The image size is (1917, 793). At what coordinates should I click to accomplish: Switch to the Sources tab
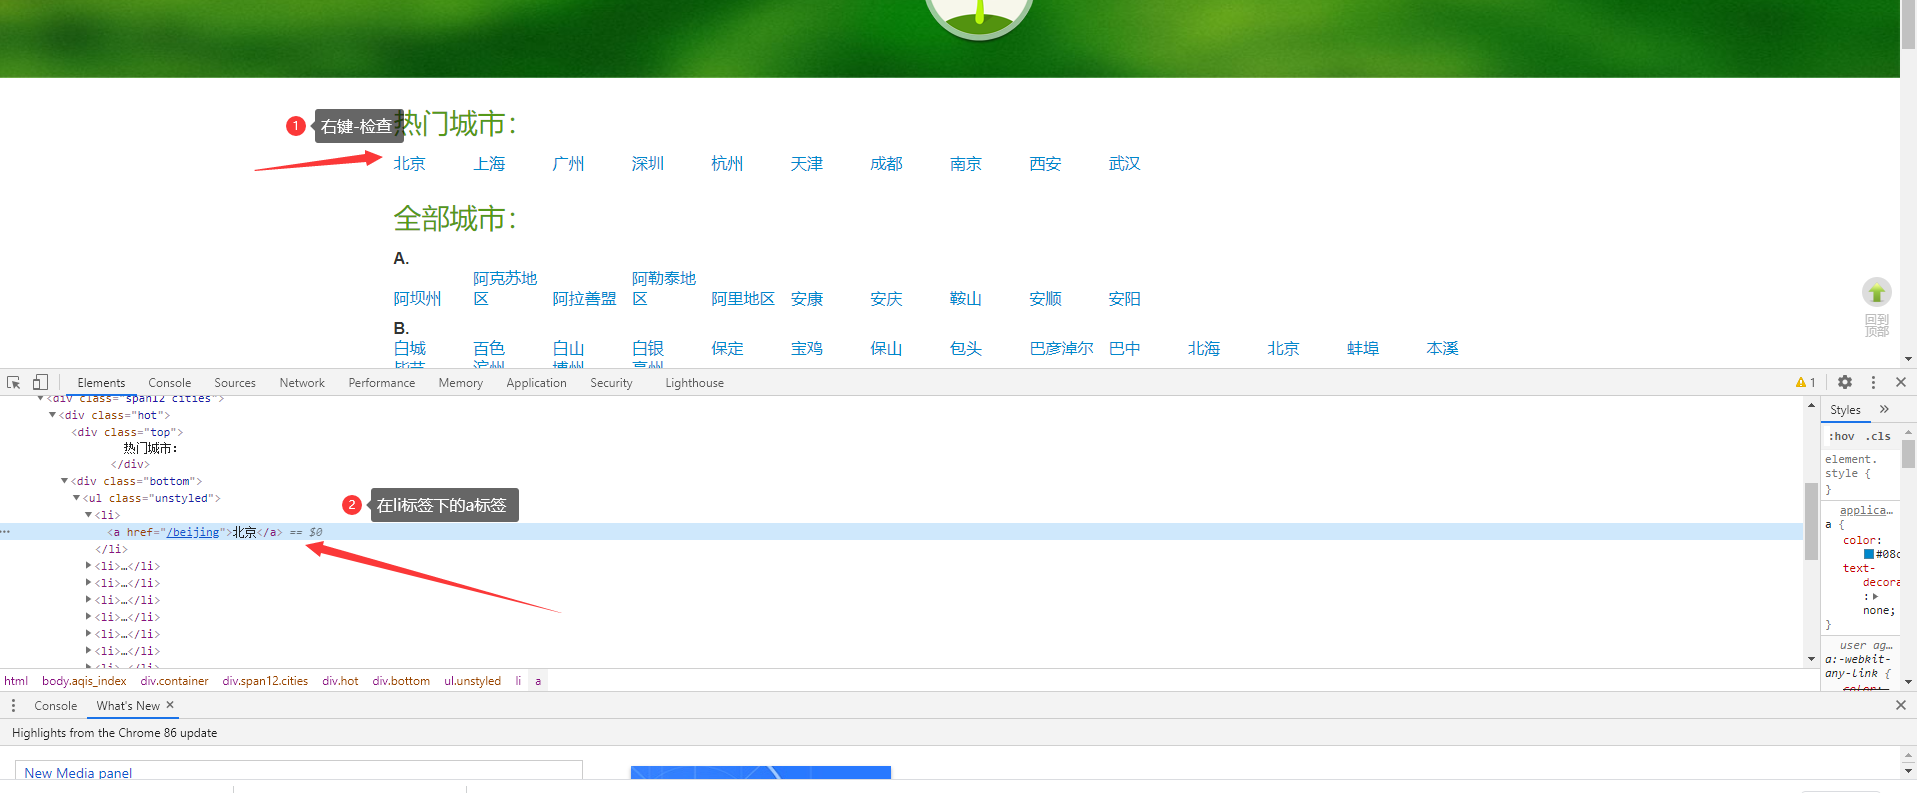pos(235,382)
